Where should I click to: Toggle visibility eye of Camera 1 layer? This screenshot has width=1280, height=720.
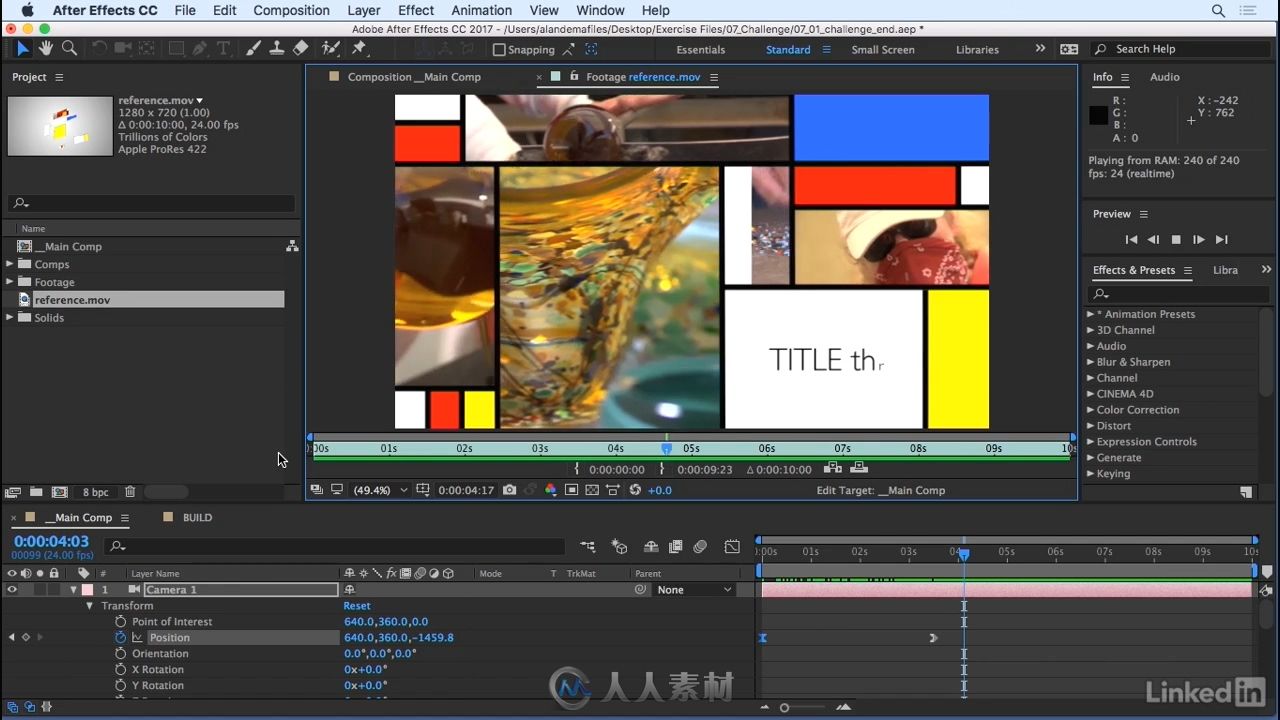pos(12,590)
